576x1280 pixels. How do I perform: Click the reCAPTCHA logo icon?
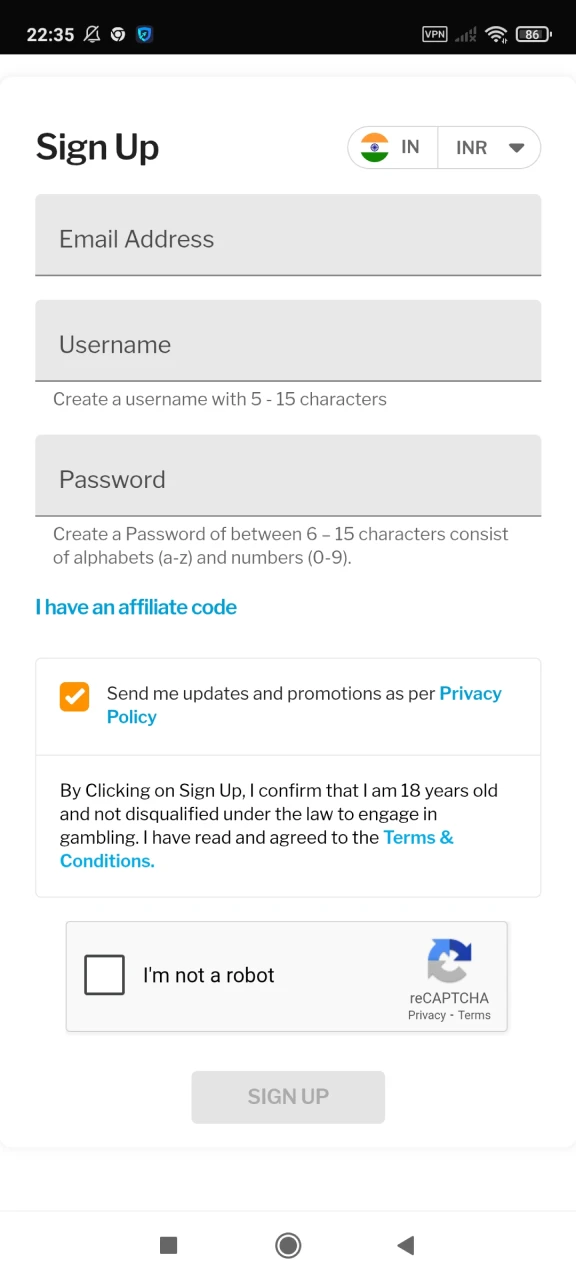[449, 961]
